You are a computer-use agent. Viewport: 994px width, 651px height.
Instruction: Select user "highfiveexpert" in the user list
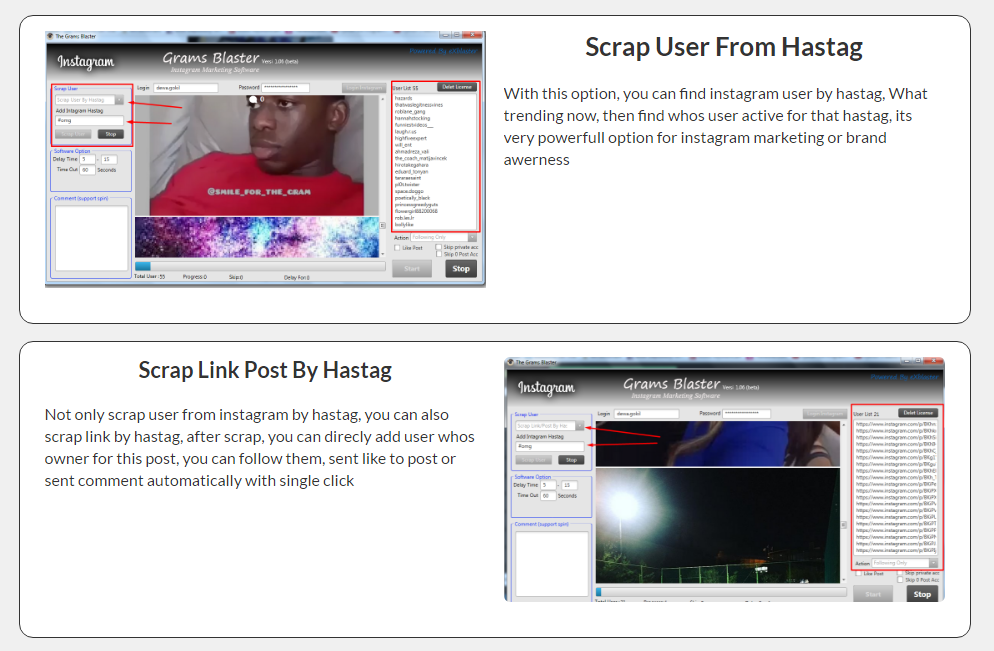[411, 138]
